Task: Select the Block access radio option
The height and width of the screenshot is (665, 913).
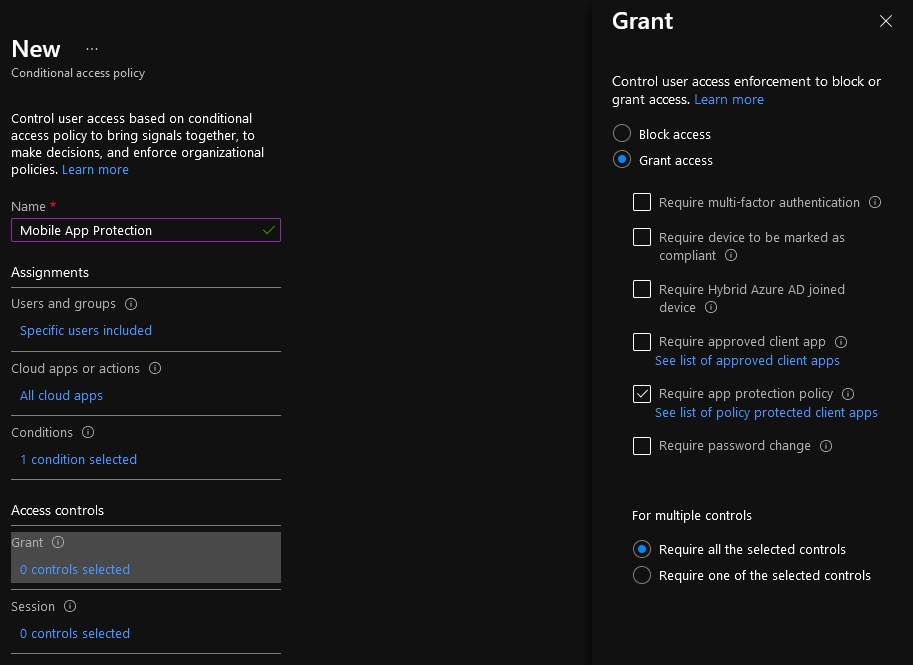Action: (x=622, y=133)
